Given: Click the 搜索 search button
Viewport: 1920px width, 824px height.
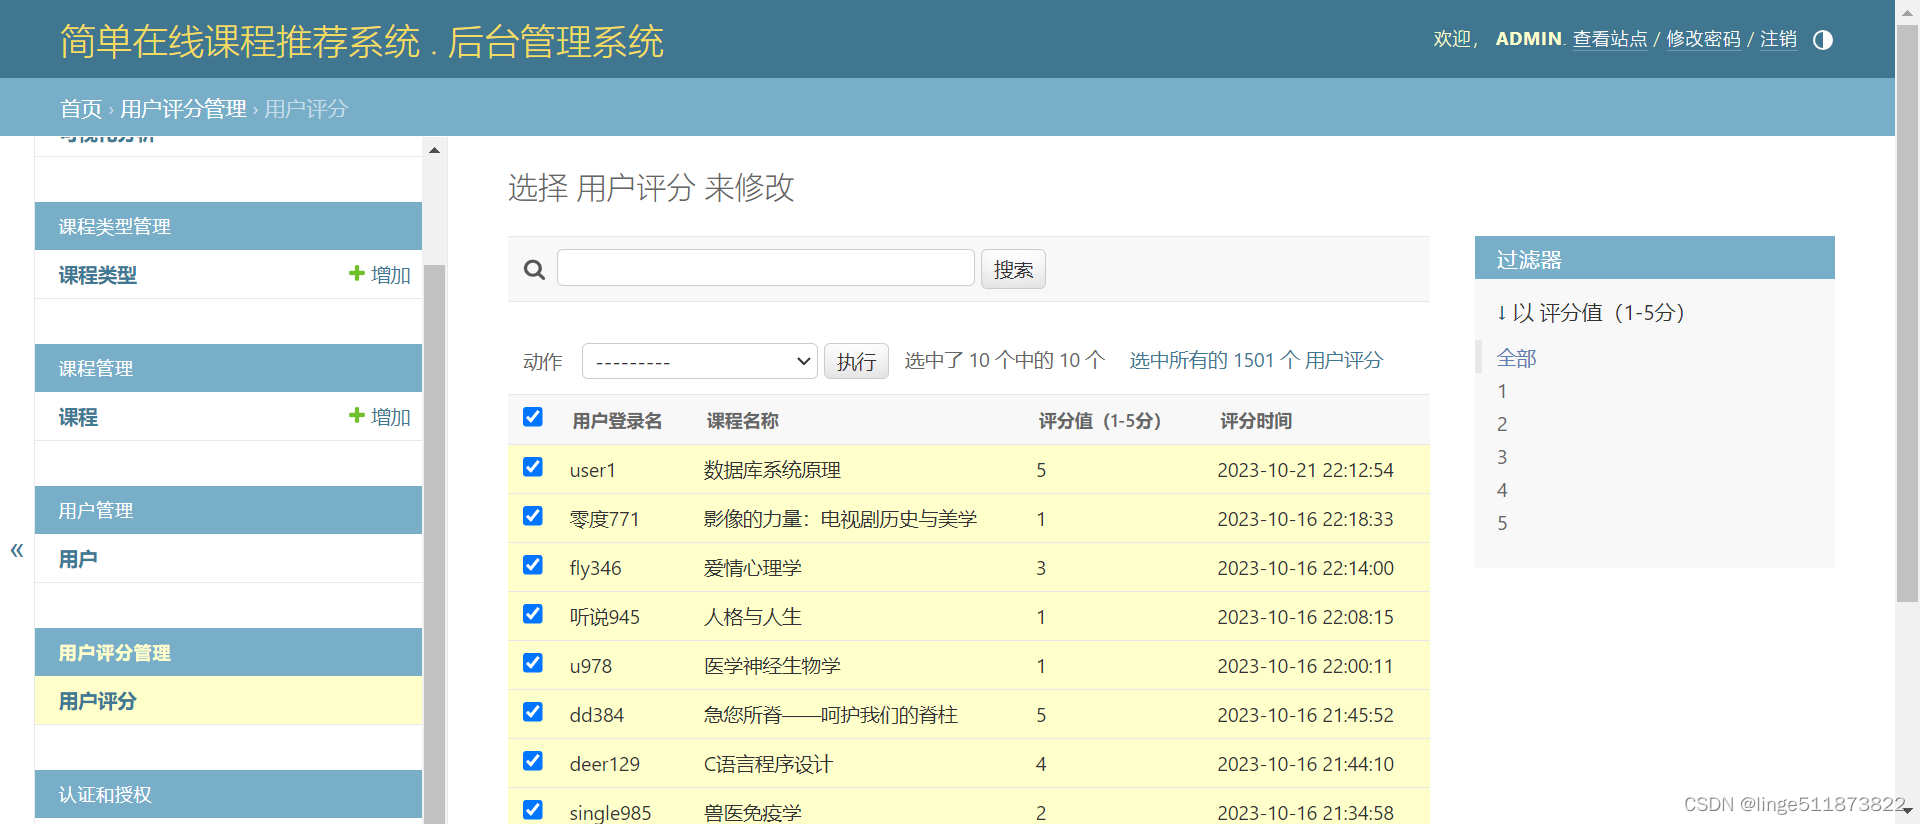Looking at the screenshot, I should (1013, 269).
